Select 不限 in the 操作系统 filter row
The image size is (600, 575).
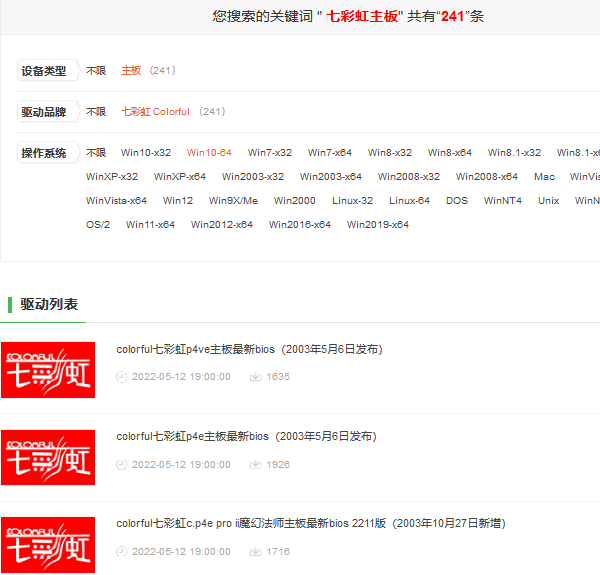click(x=96, y=153)
